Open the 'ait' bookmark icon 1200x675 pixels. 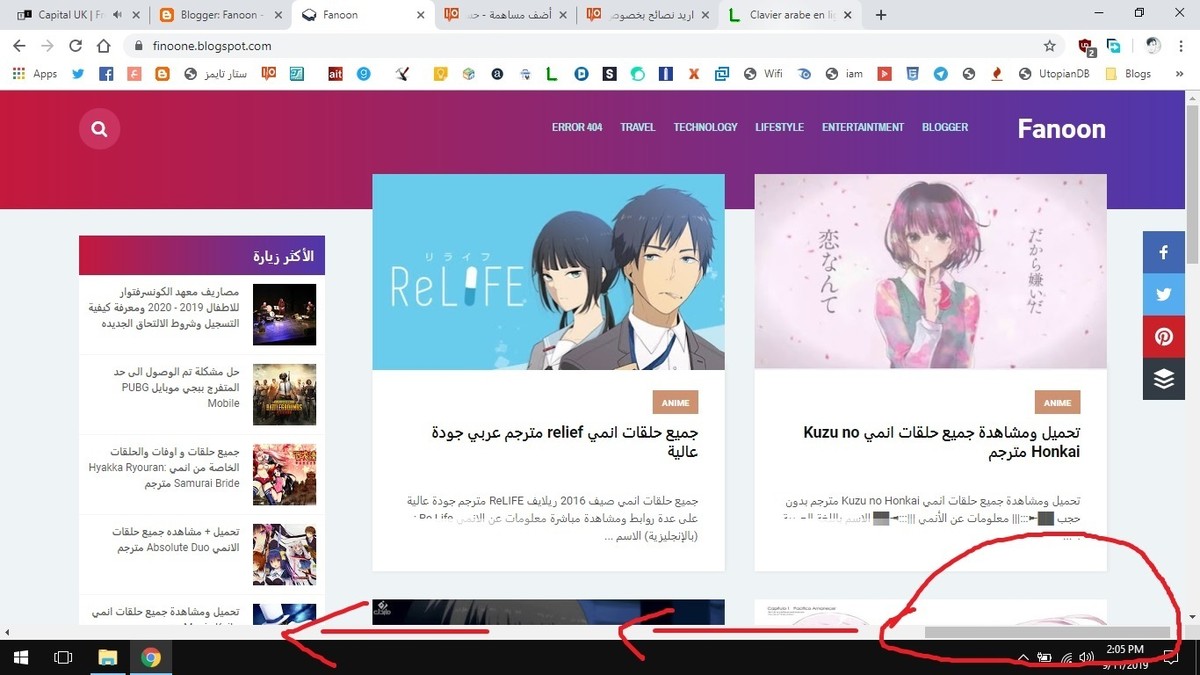[336, 74]
